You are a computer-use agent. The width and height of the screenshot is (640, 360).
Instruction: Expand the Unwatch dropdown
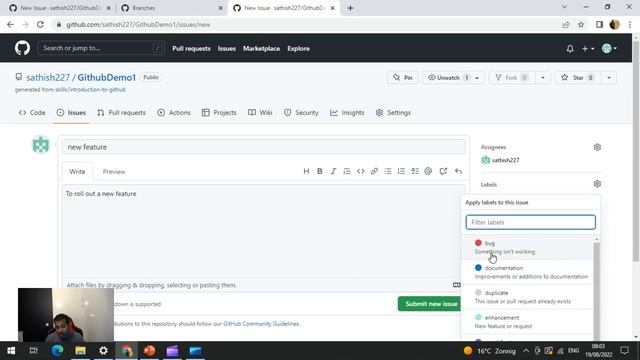click(477, 78)
